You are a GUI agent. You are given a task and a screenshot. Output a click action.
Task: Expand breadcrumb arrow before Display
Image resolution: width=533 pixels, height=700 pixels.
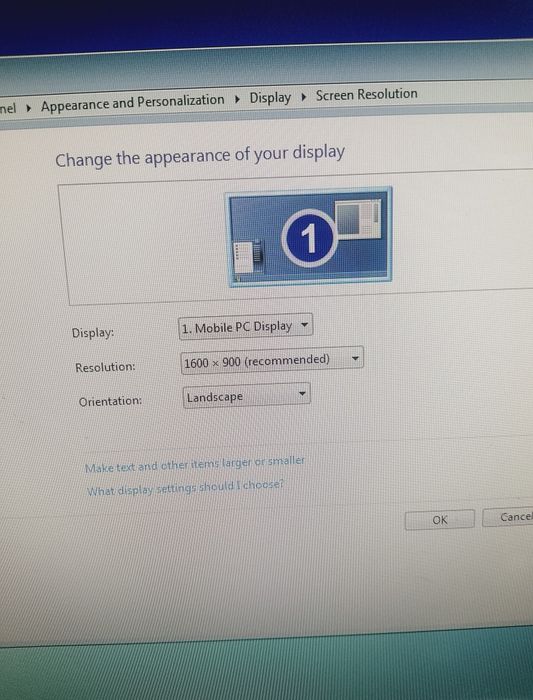coord(237,99)
